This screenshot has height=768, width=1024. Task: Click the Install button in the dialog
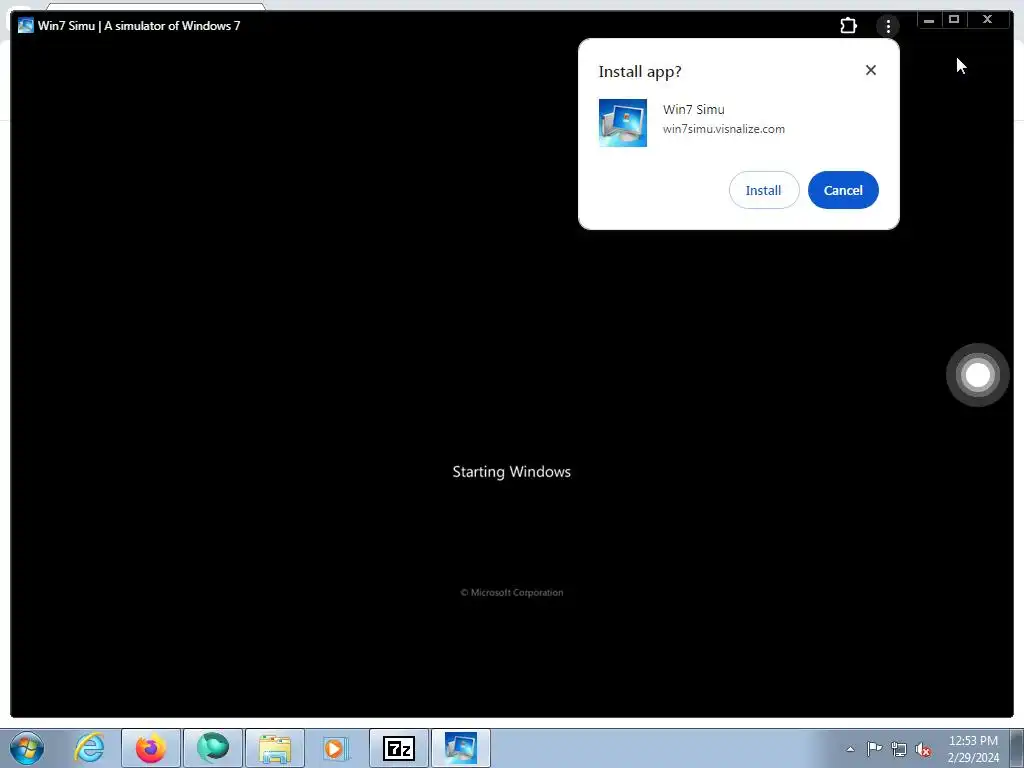(x=763, y=190)
